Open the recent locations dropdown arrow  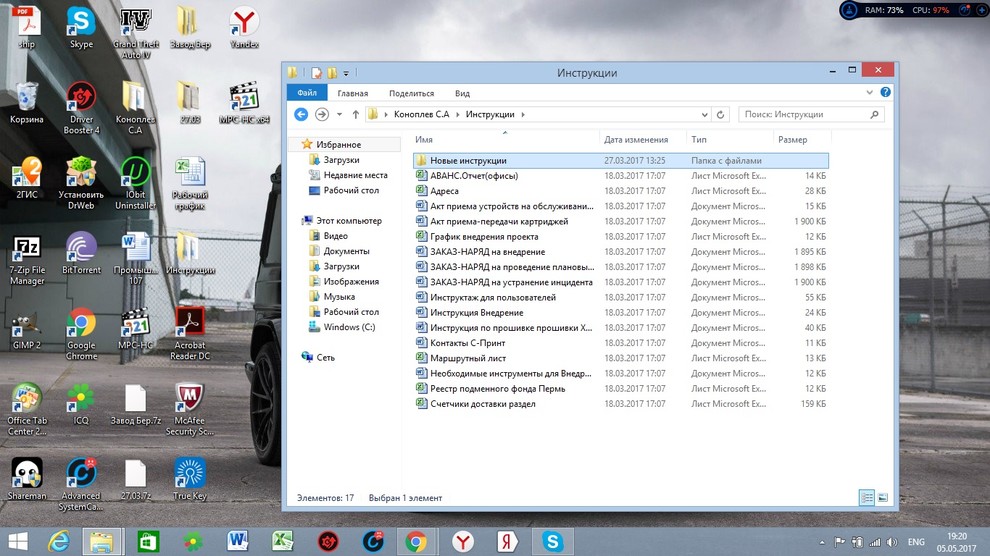[340, 115]
